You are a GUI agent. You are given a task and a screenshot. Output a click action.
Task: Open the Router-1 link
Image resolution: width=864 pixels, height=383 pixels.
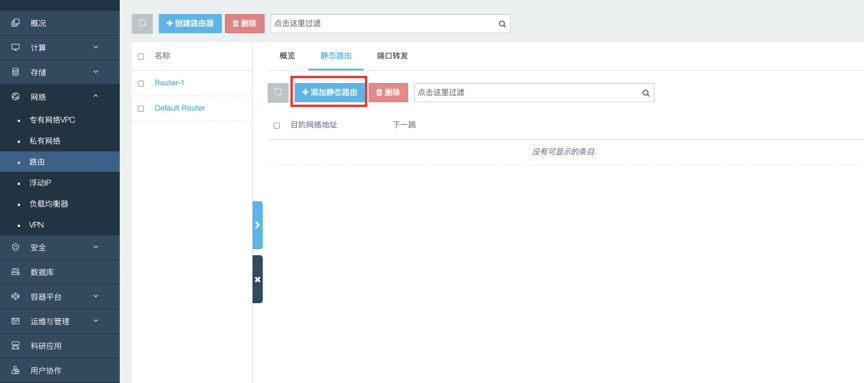click(169, 83)
